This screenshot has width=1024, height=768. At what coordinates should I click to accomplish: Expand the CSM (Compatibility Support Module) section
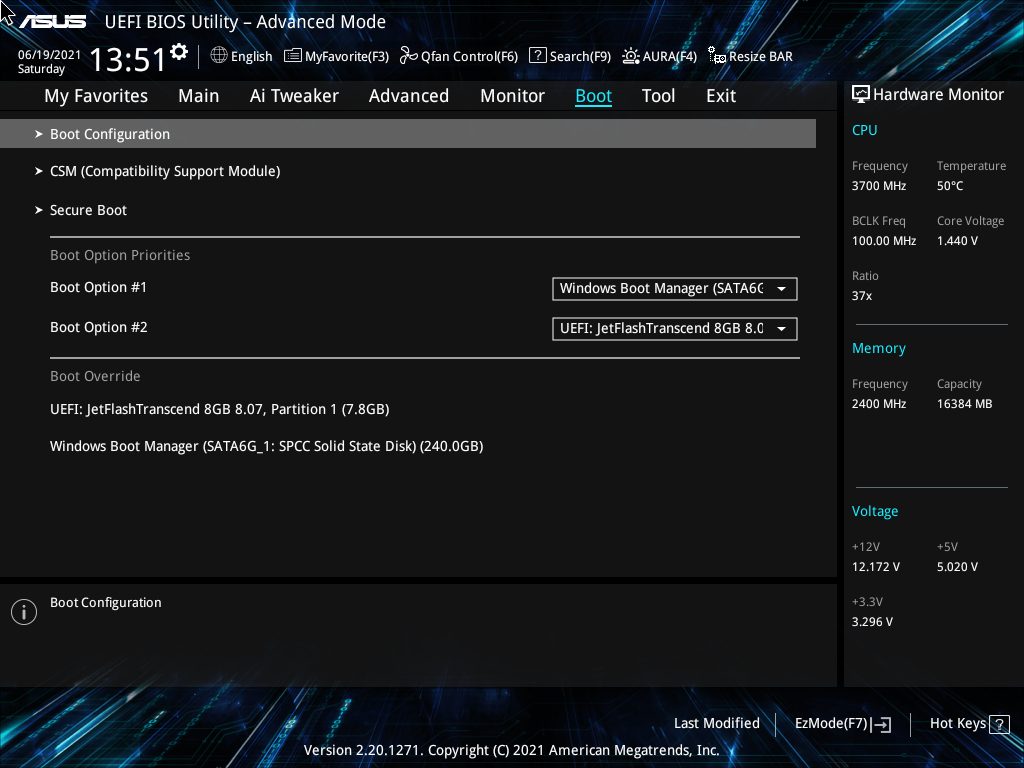coord(165,171)
